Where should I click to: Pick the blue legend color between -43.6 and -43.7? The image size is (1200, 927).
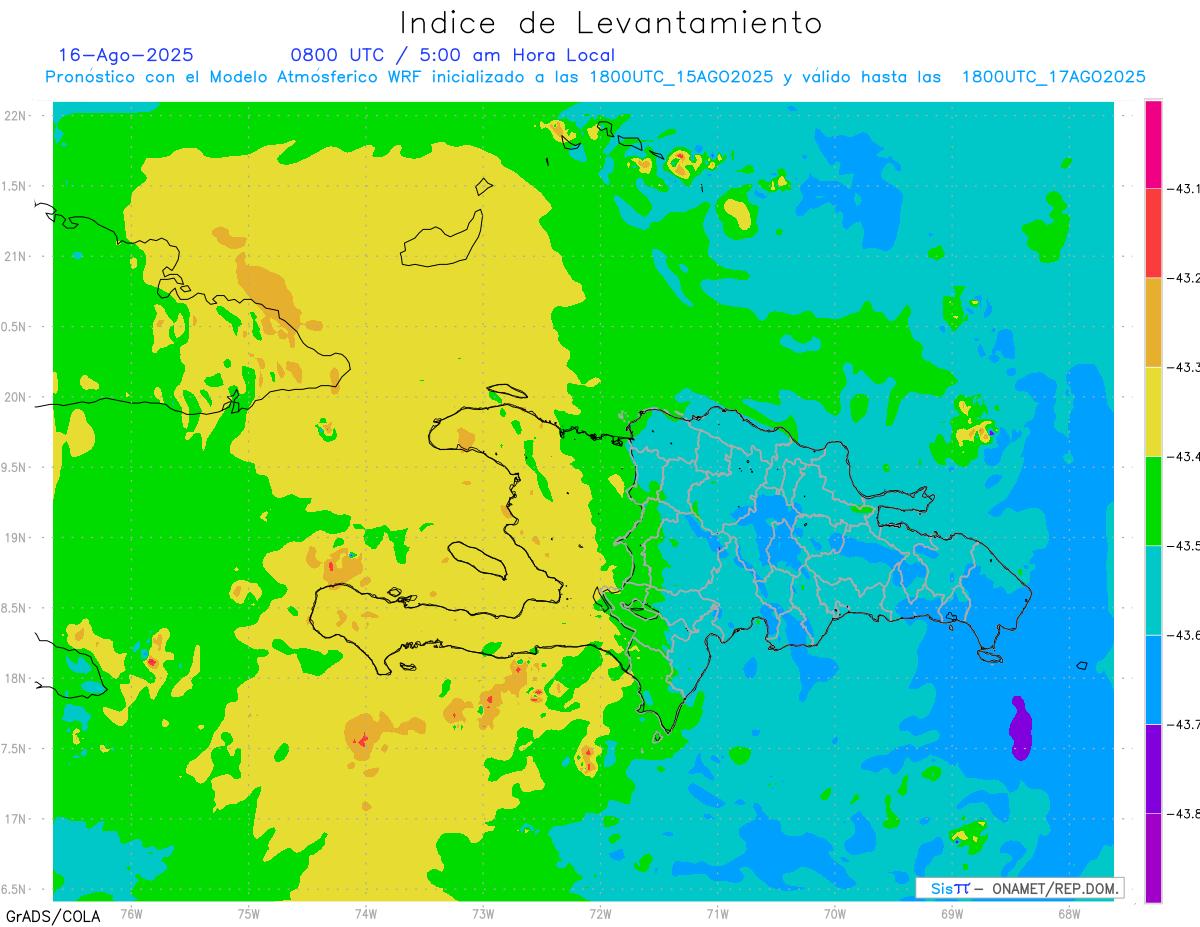coord(1153,679)
